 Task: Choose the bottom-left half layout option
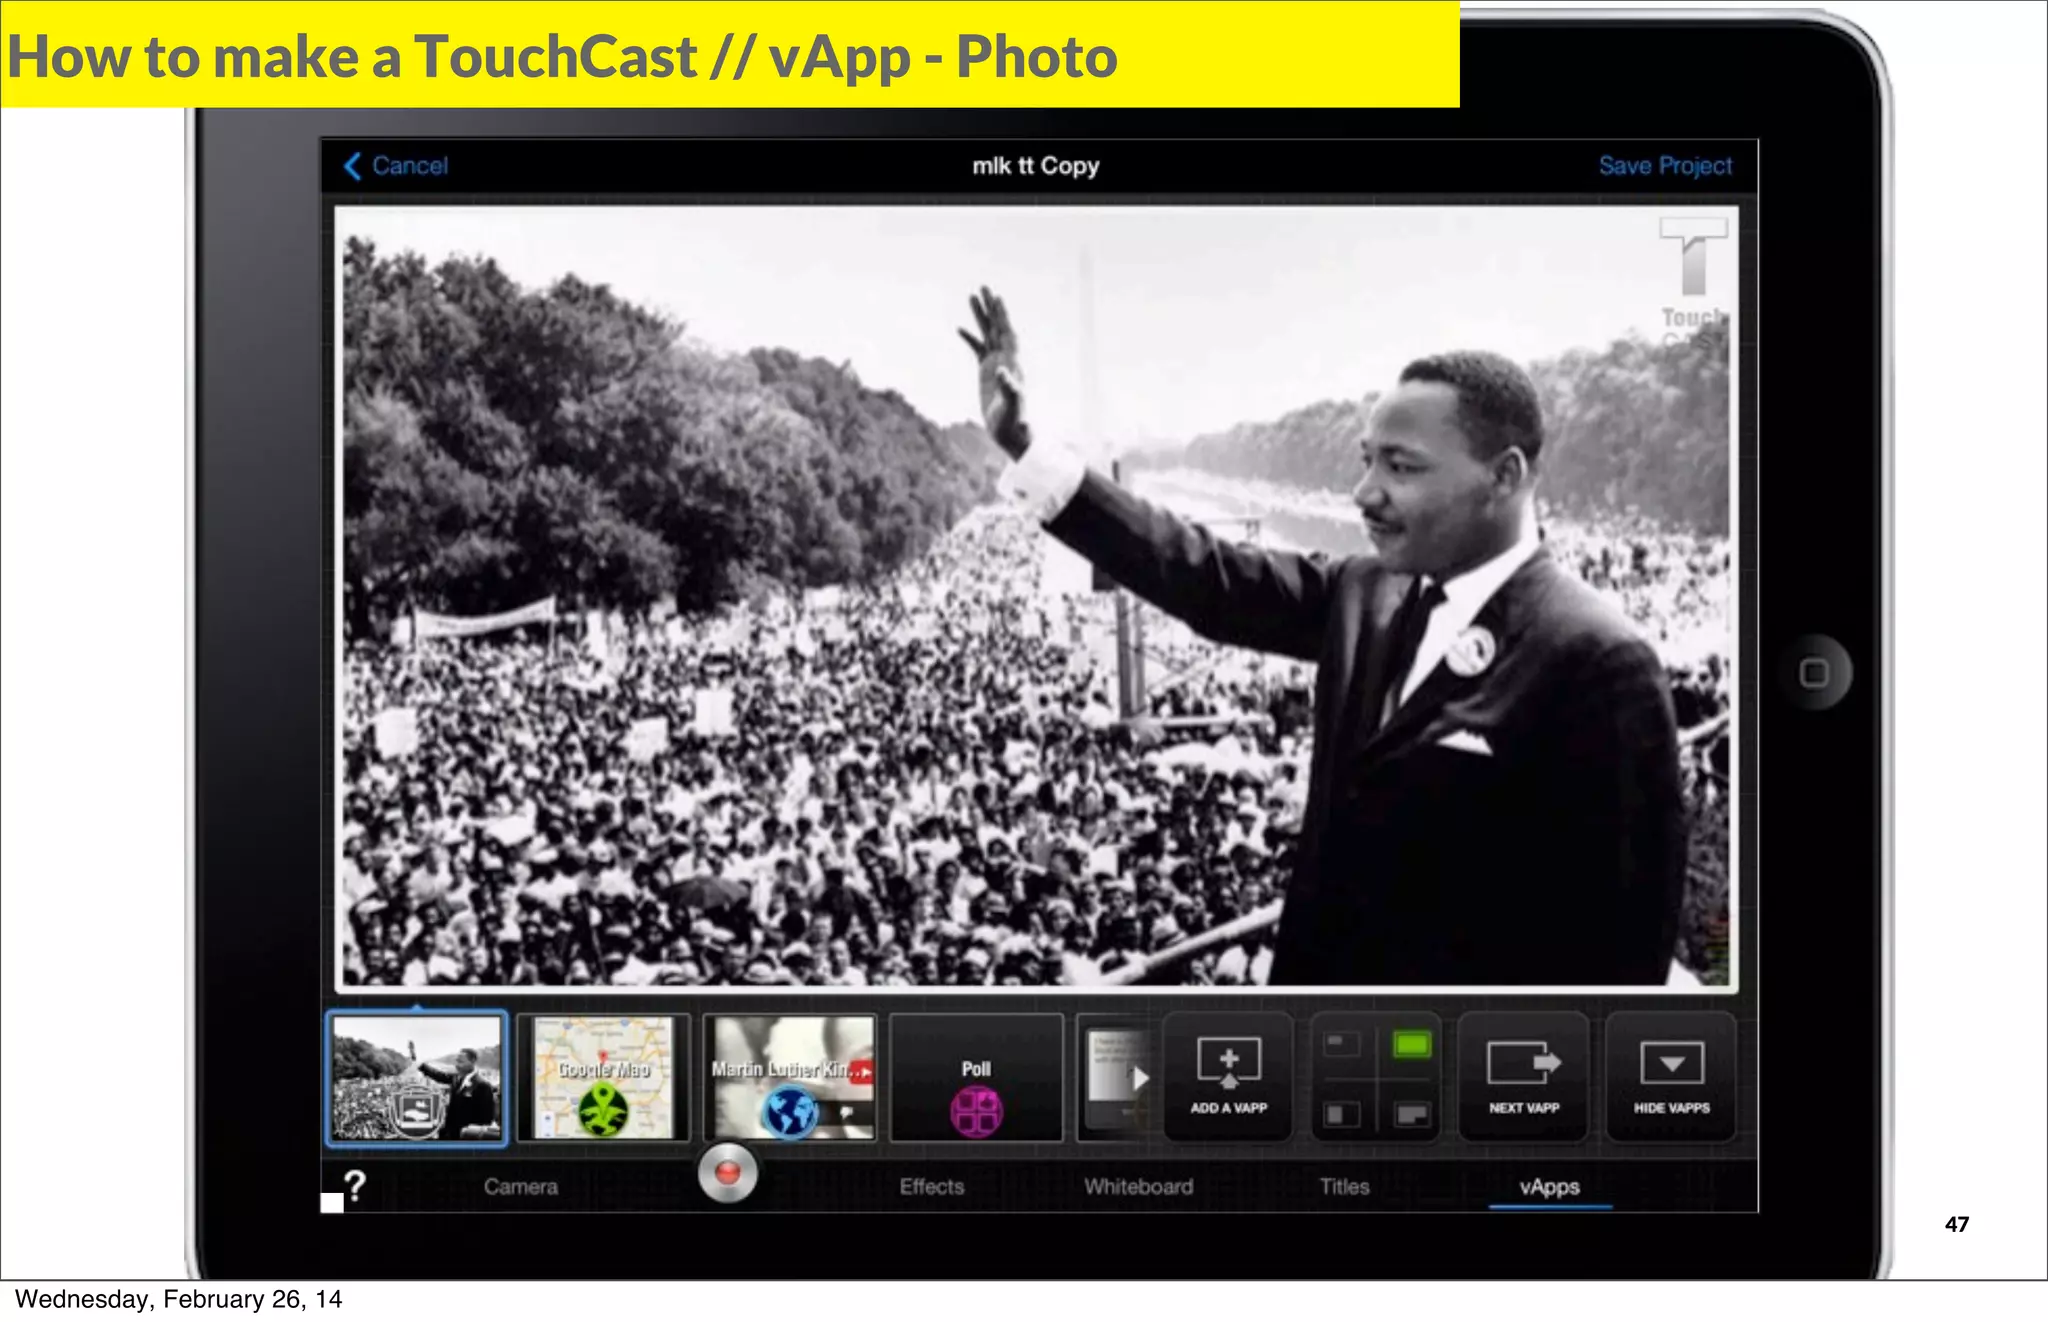tap(1342, 1113)
